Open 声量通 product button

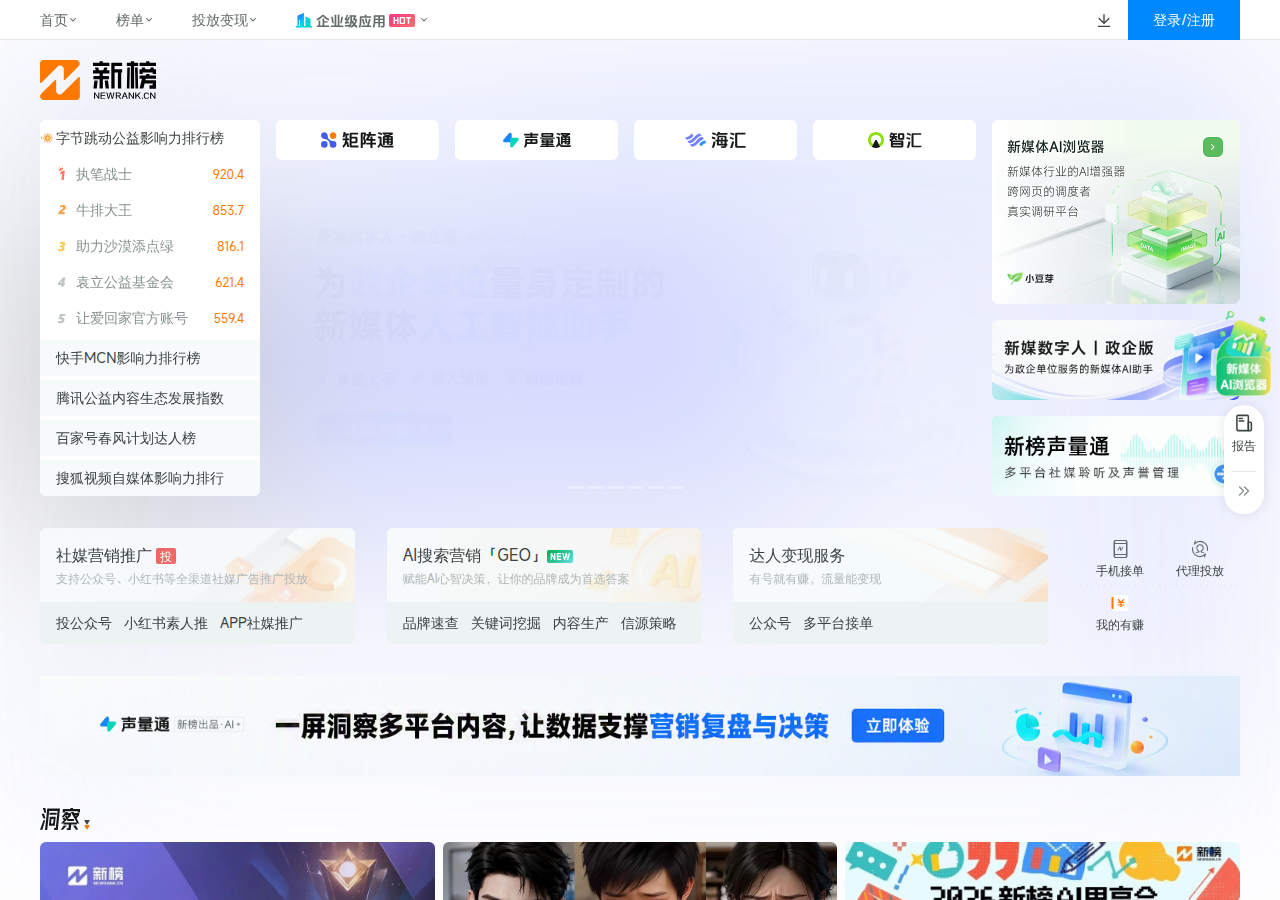[536, 140]
